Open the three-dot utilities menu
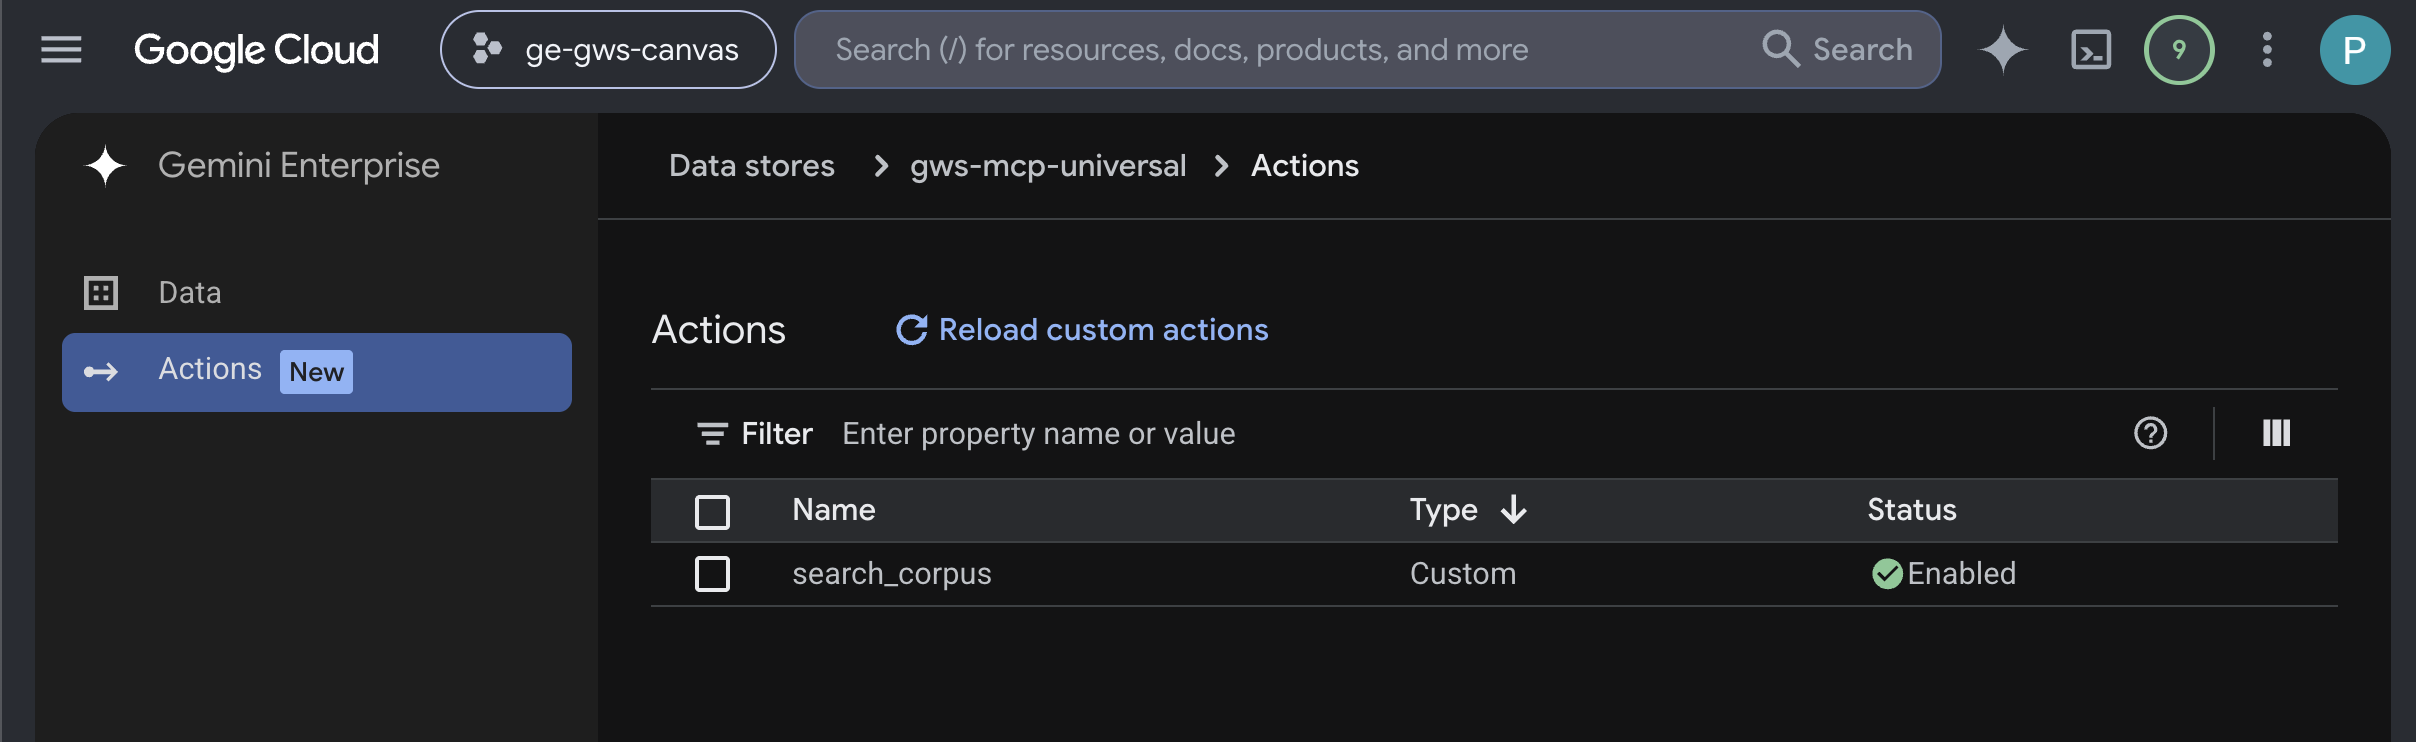 pos(2267,49)
